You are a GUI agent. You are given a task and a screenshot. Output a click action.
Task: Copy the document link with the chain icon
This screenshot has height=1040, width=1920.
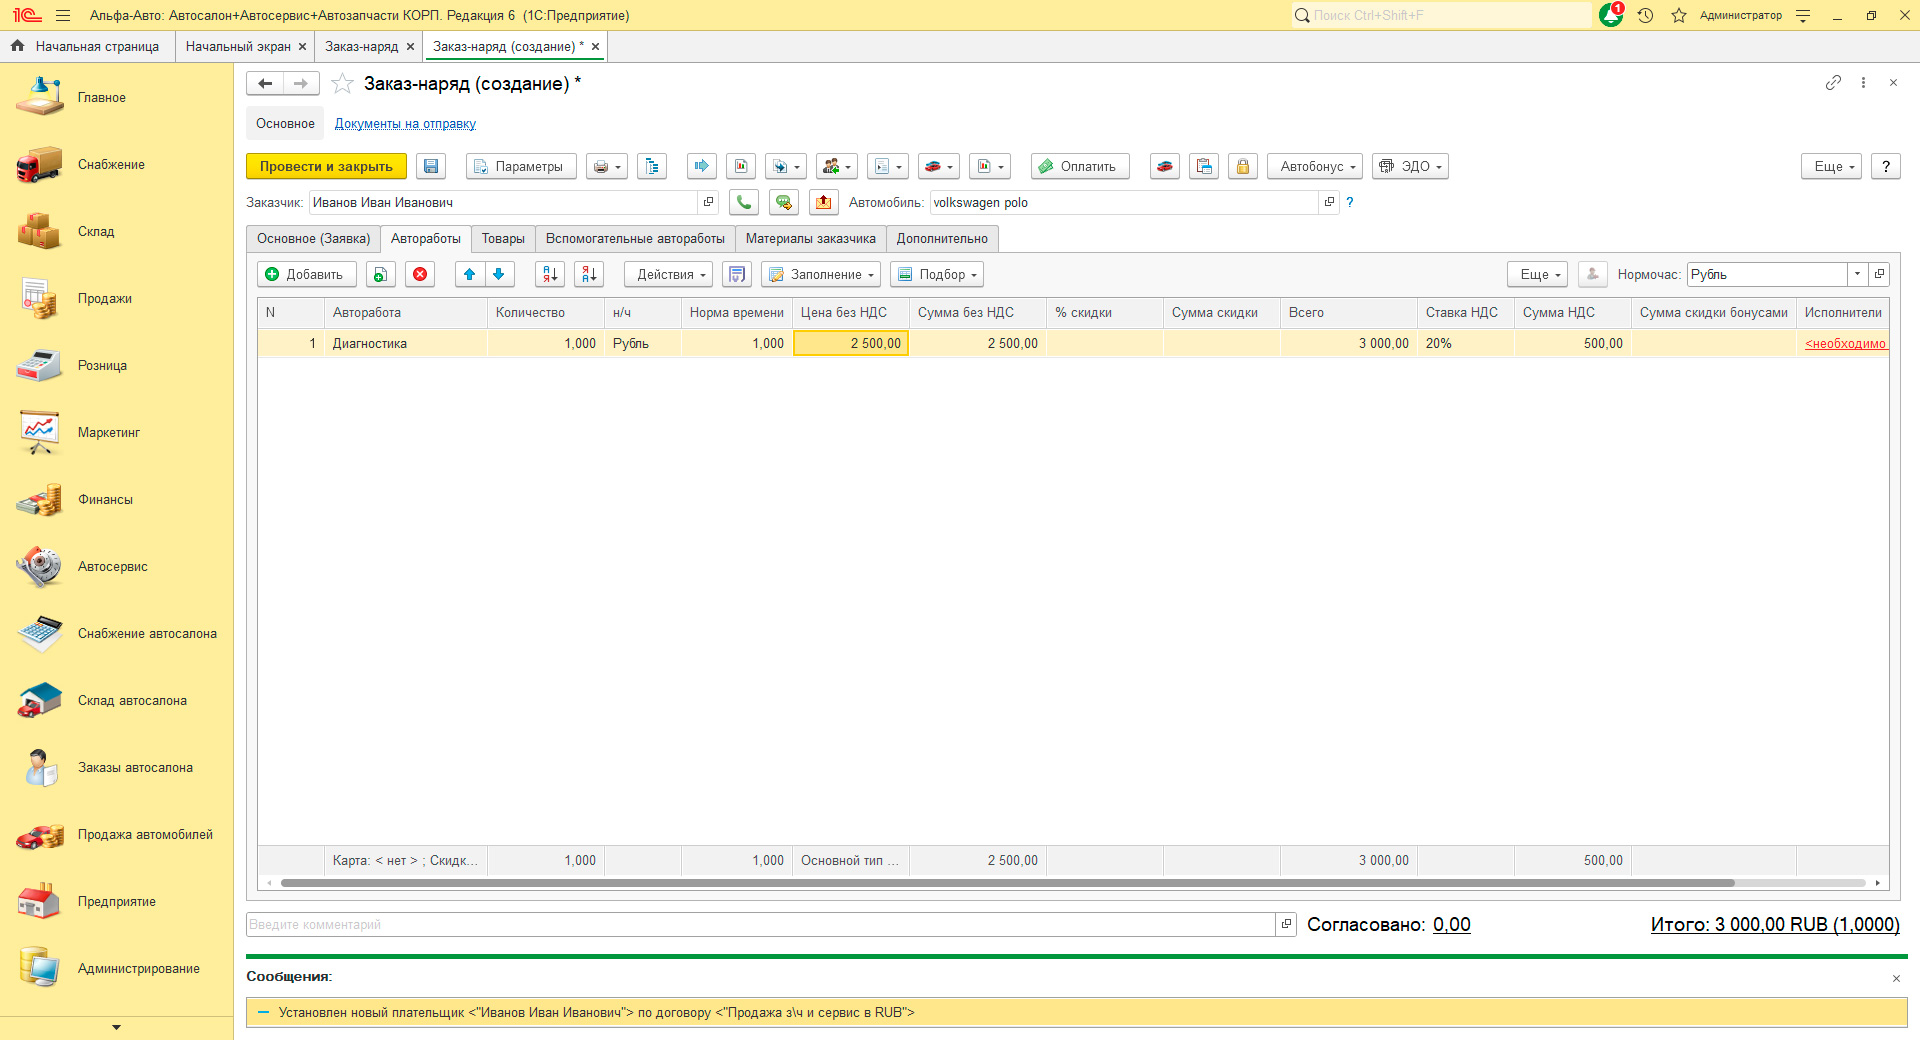(1833, 83)
